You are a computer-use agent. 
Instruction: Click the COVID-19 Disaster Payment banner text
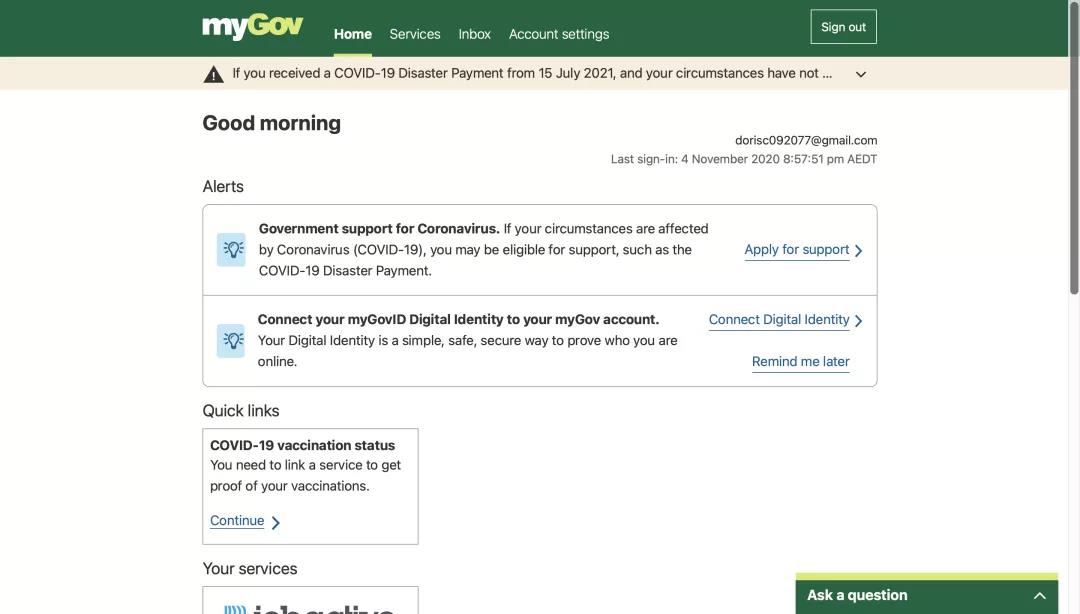tap(532, 74)
